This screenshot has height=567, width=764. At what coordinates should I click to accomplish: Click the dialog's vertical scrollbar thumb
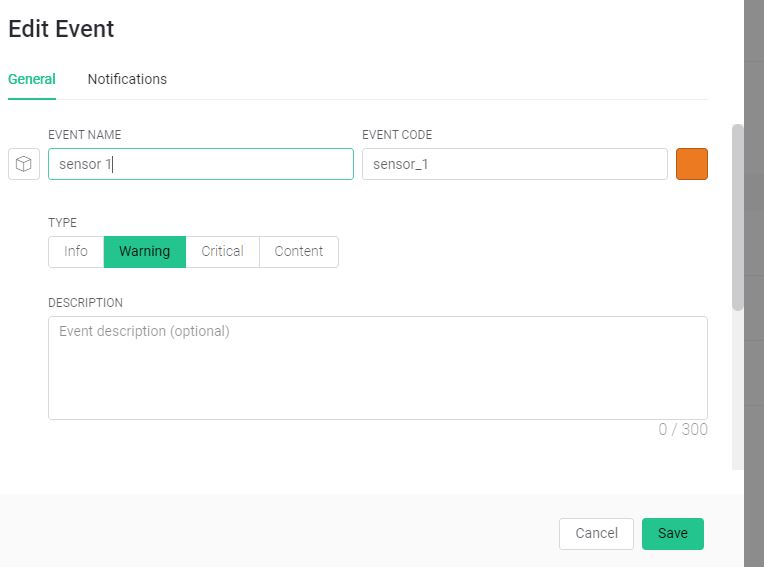738,216
